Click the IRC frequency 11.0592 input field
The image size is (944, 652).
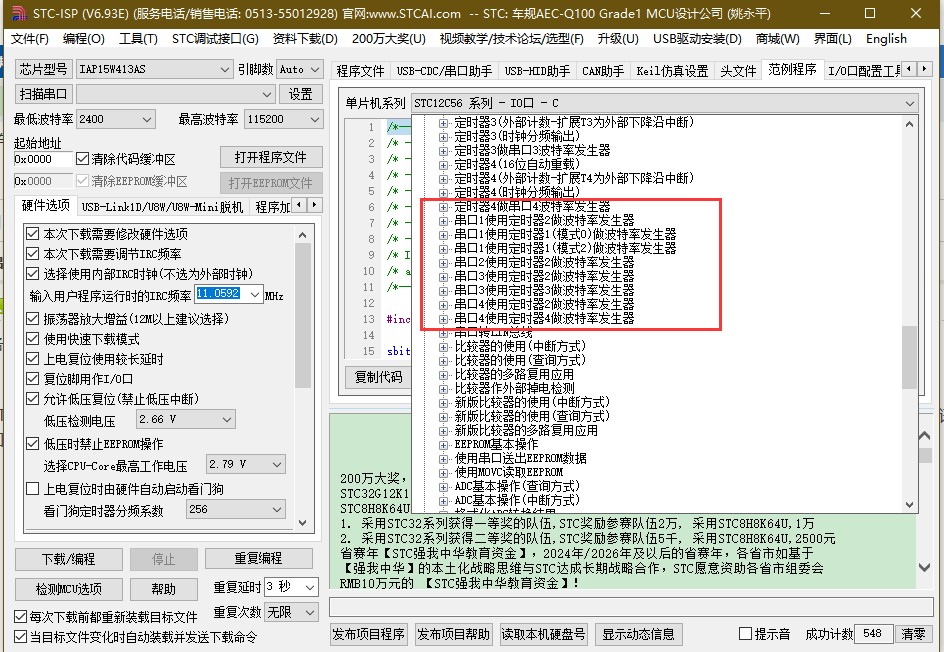(221, 294)
